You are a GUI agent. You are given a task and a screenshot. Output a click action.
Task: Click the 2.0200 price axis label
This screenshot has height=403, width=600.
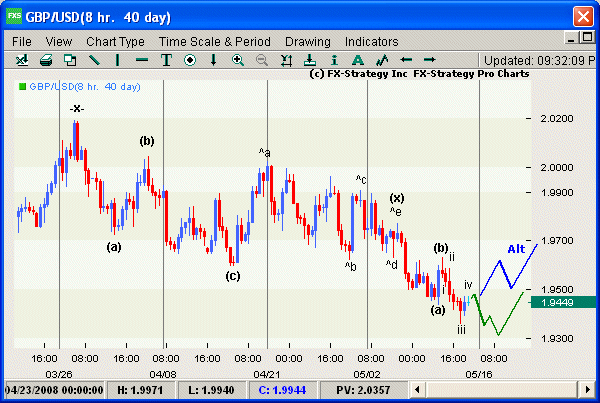(x=557, y=119)
